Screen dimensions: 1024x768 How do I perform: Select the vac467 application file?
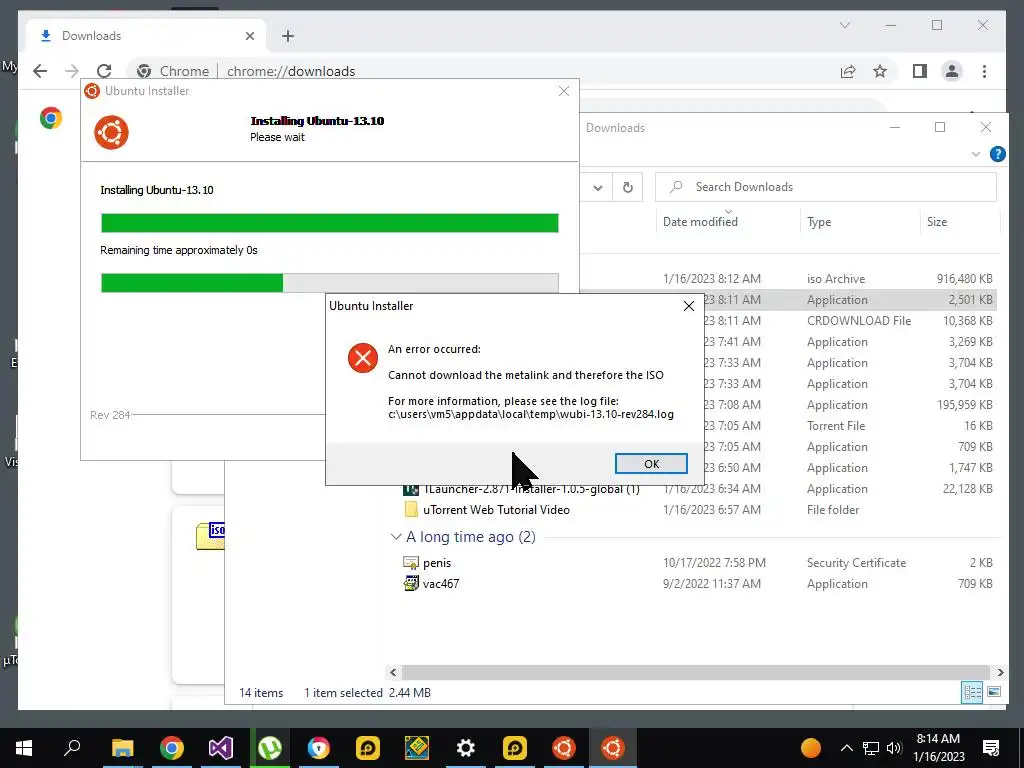coord(441,584)
